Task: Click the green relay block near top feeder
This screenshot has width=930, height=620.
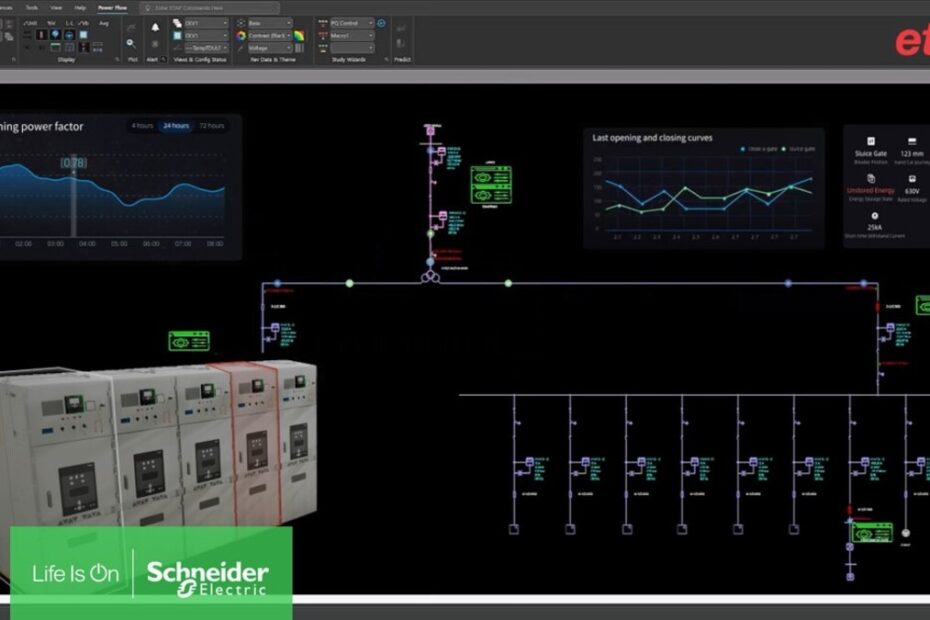Action: [491, 185]
